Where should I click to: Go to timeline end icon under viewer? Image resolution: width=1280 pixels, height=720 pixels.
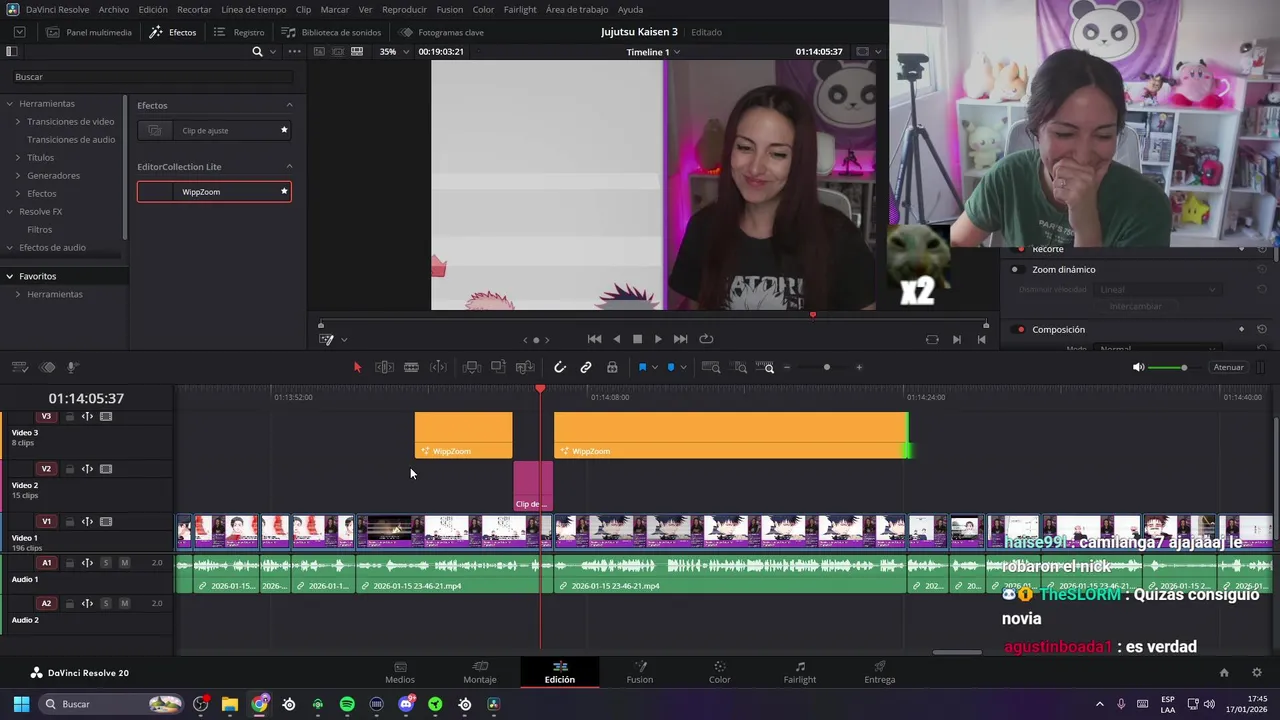click(957, 339)
